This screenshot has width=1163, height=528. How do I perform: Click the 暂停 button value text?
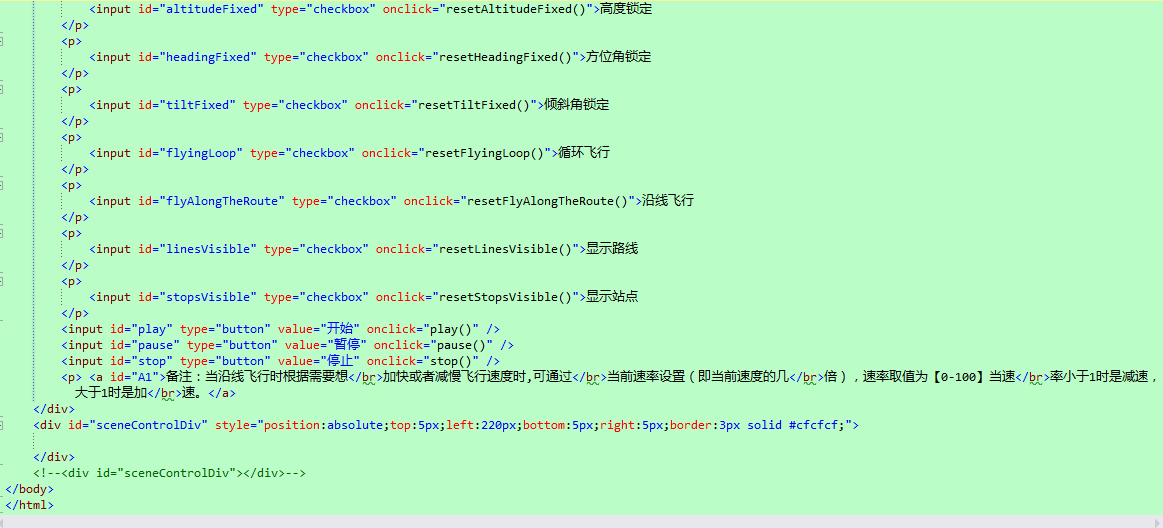[347, 345]
